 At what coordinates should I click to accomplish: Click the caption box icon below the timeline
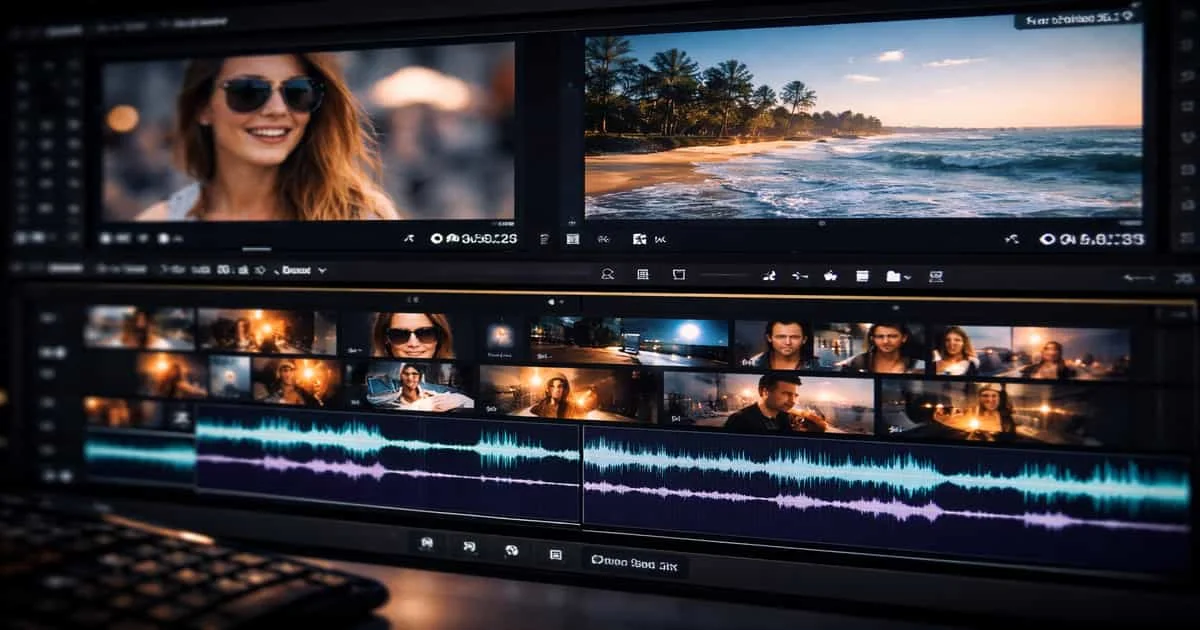click(x=556, y=554)
